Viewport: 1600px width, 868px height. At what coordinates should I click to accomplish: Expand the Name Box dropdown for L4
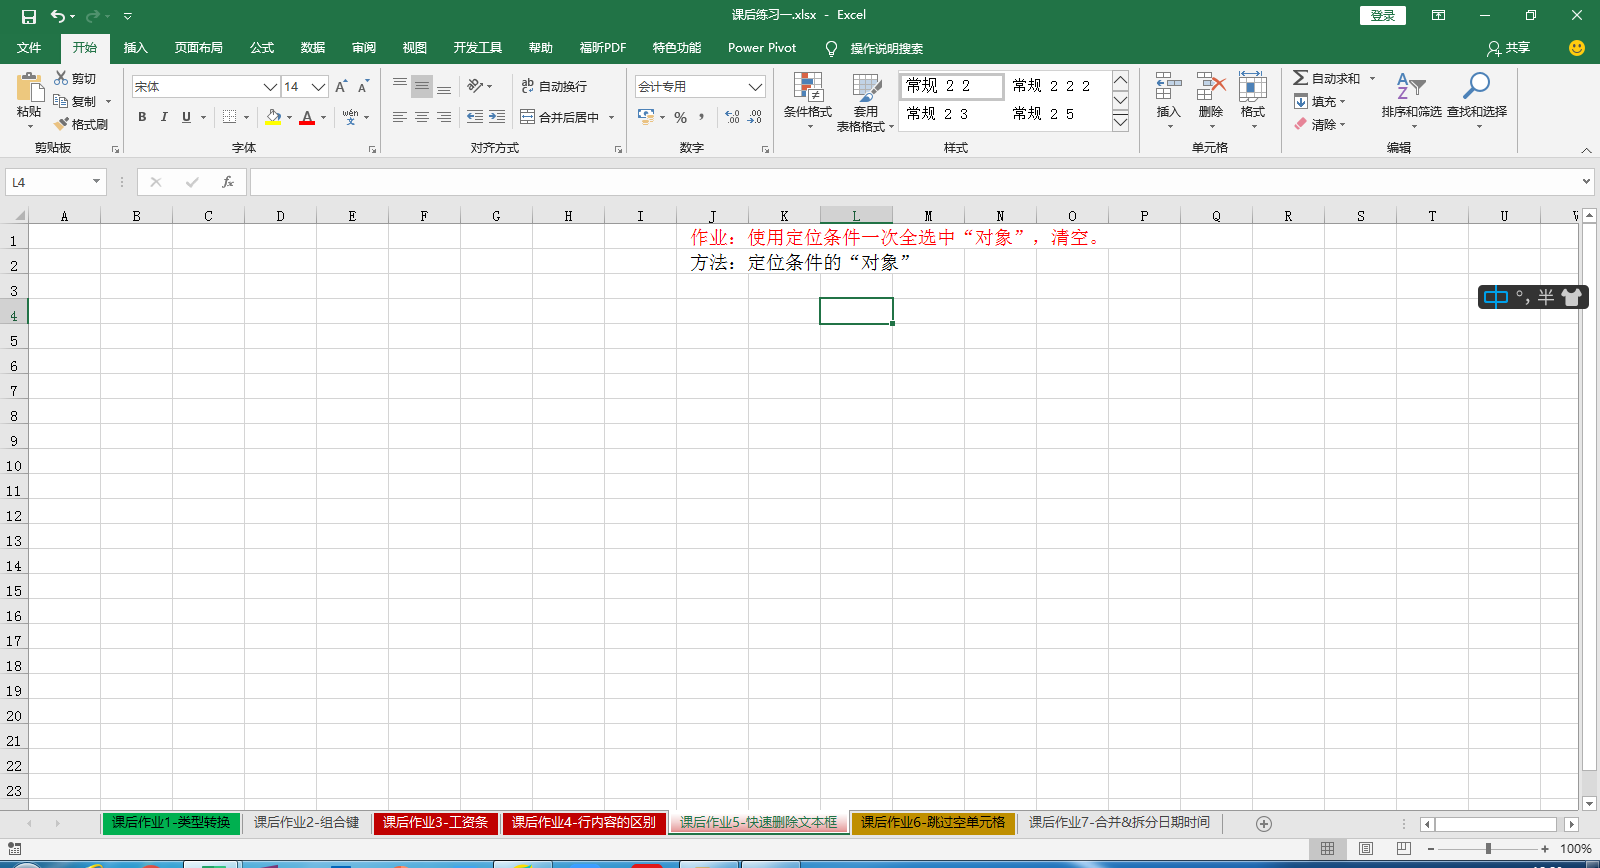(x=97, y=182)
